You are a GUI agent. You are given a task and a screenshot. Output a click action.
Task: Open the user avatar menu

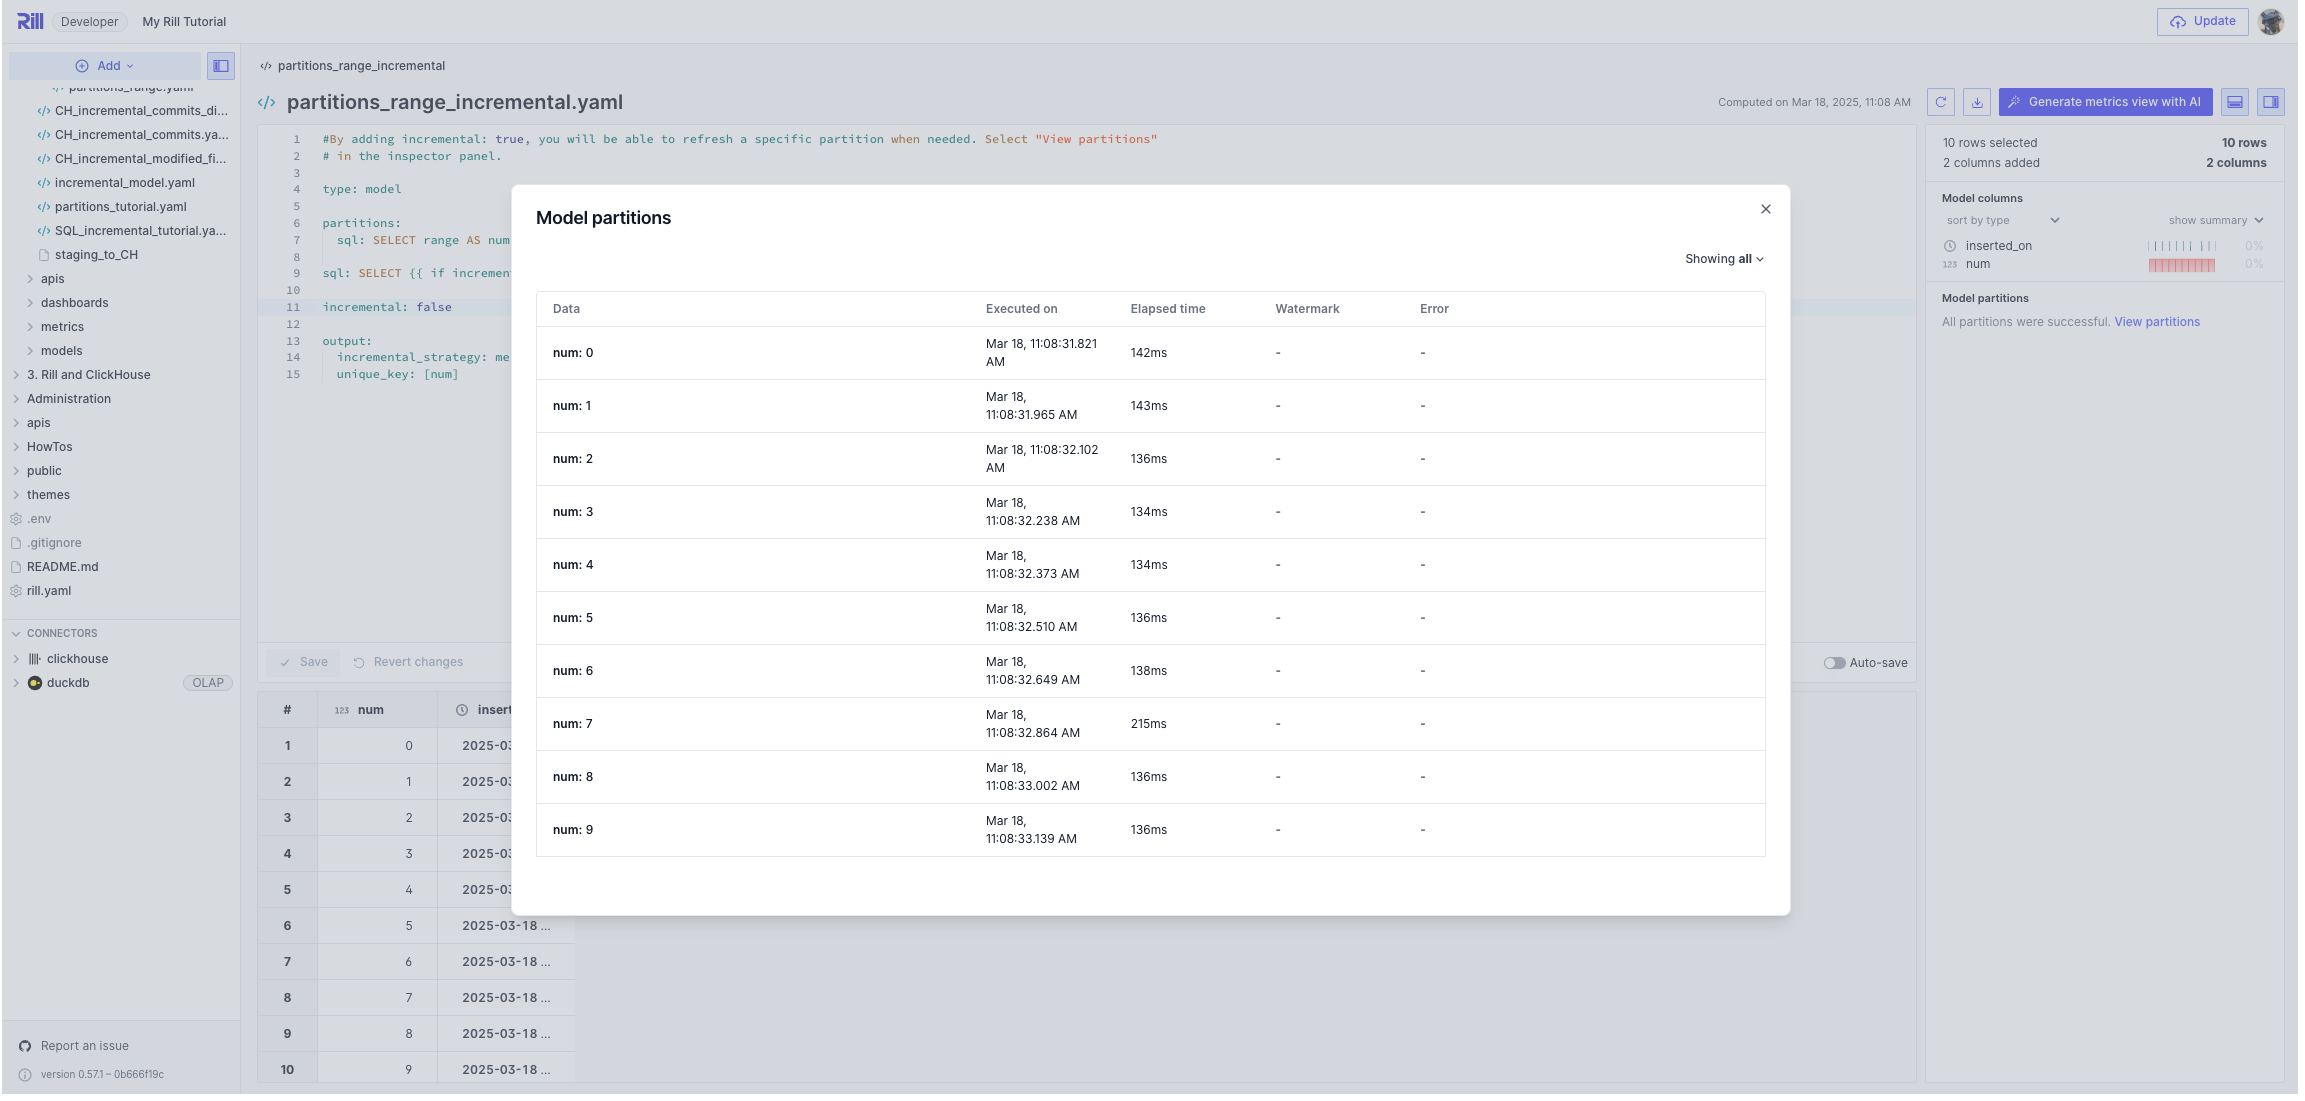click(x=2271, y=21)
